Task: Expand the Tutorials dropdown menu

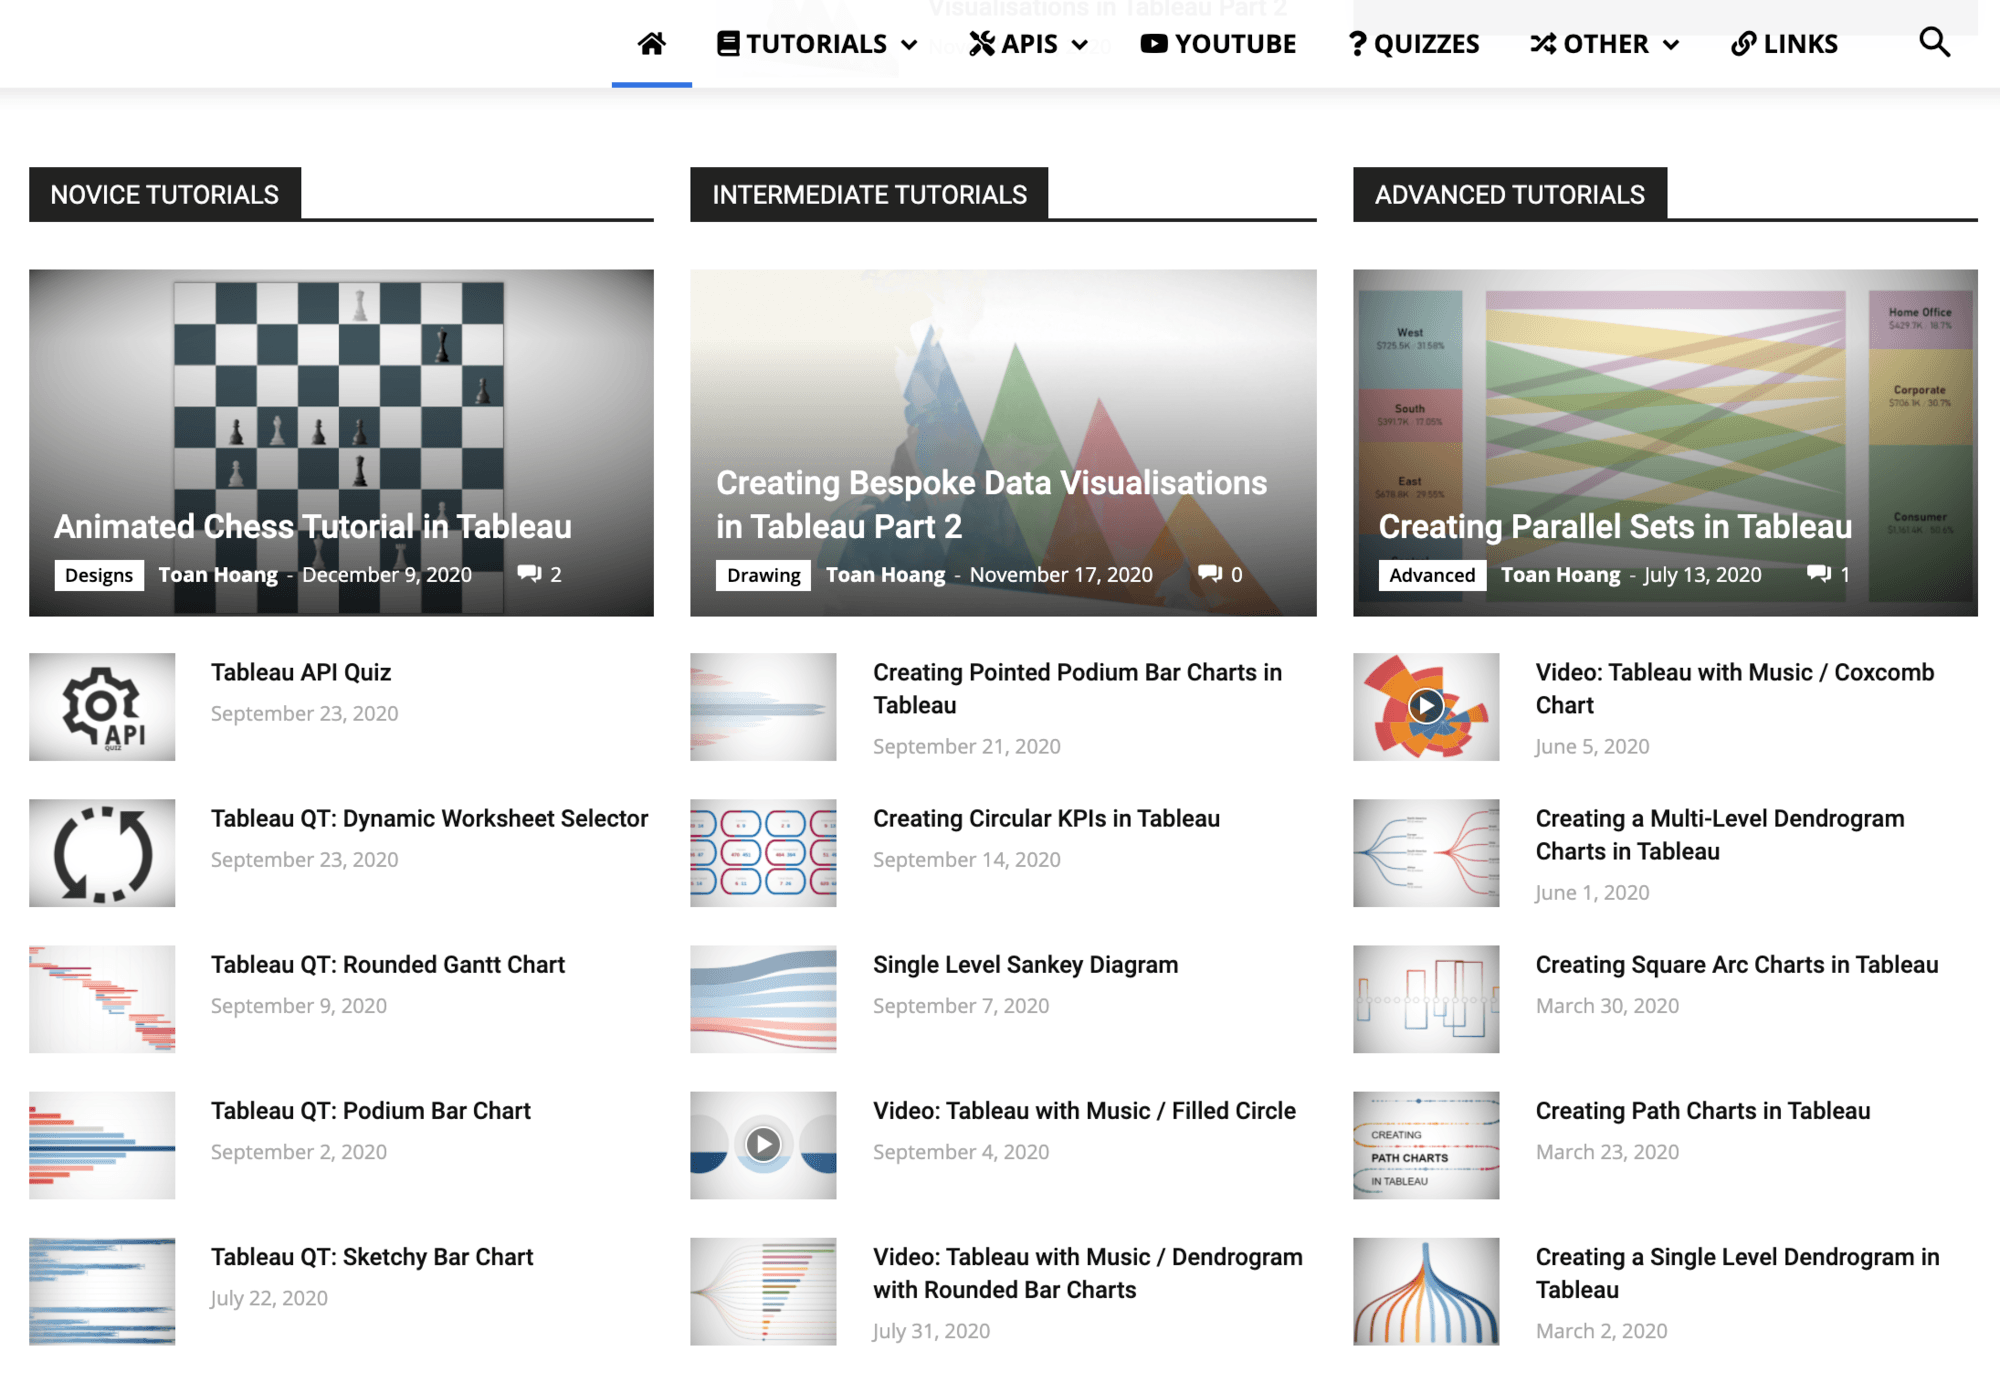Action: (817, 44)
